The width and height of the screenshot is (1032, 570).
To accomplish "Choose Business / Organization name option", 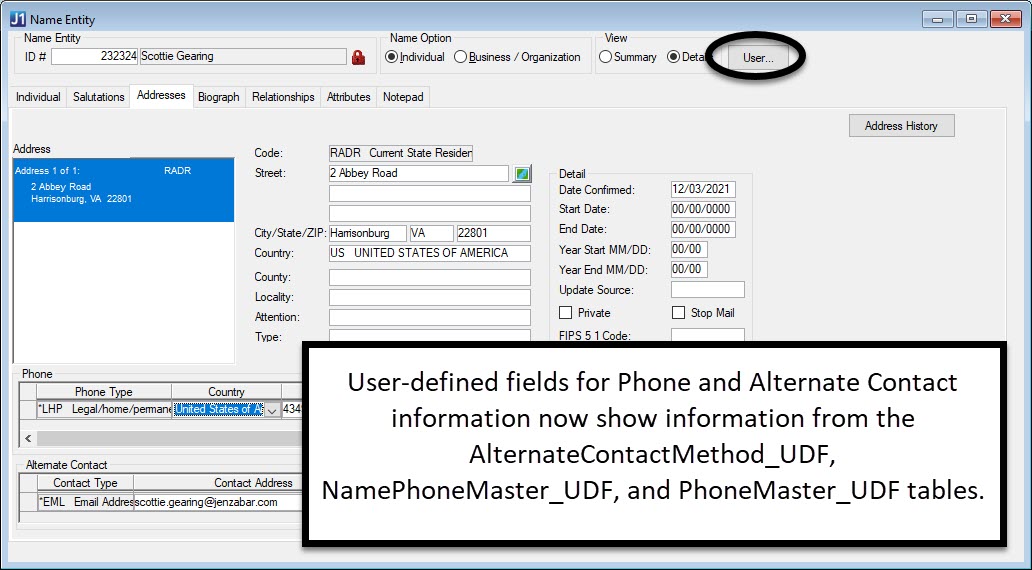I will point(460,58).
